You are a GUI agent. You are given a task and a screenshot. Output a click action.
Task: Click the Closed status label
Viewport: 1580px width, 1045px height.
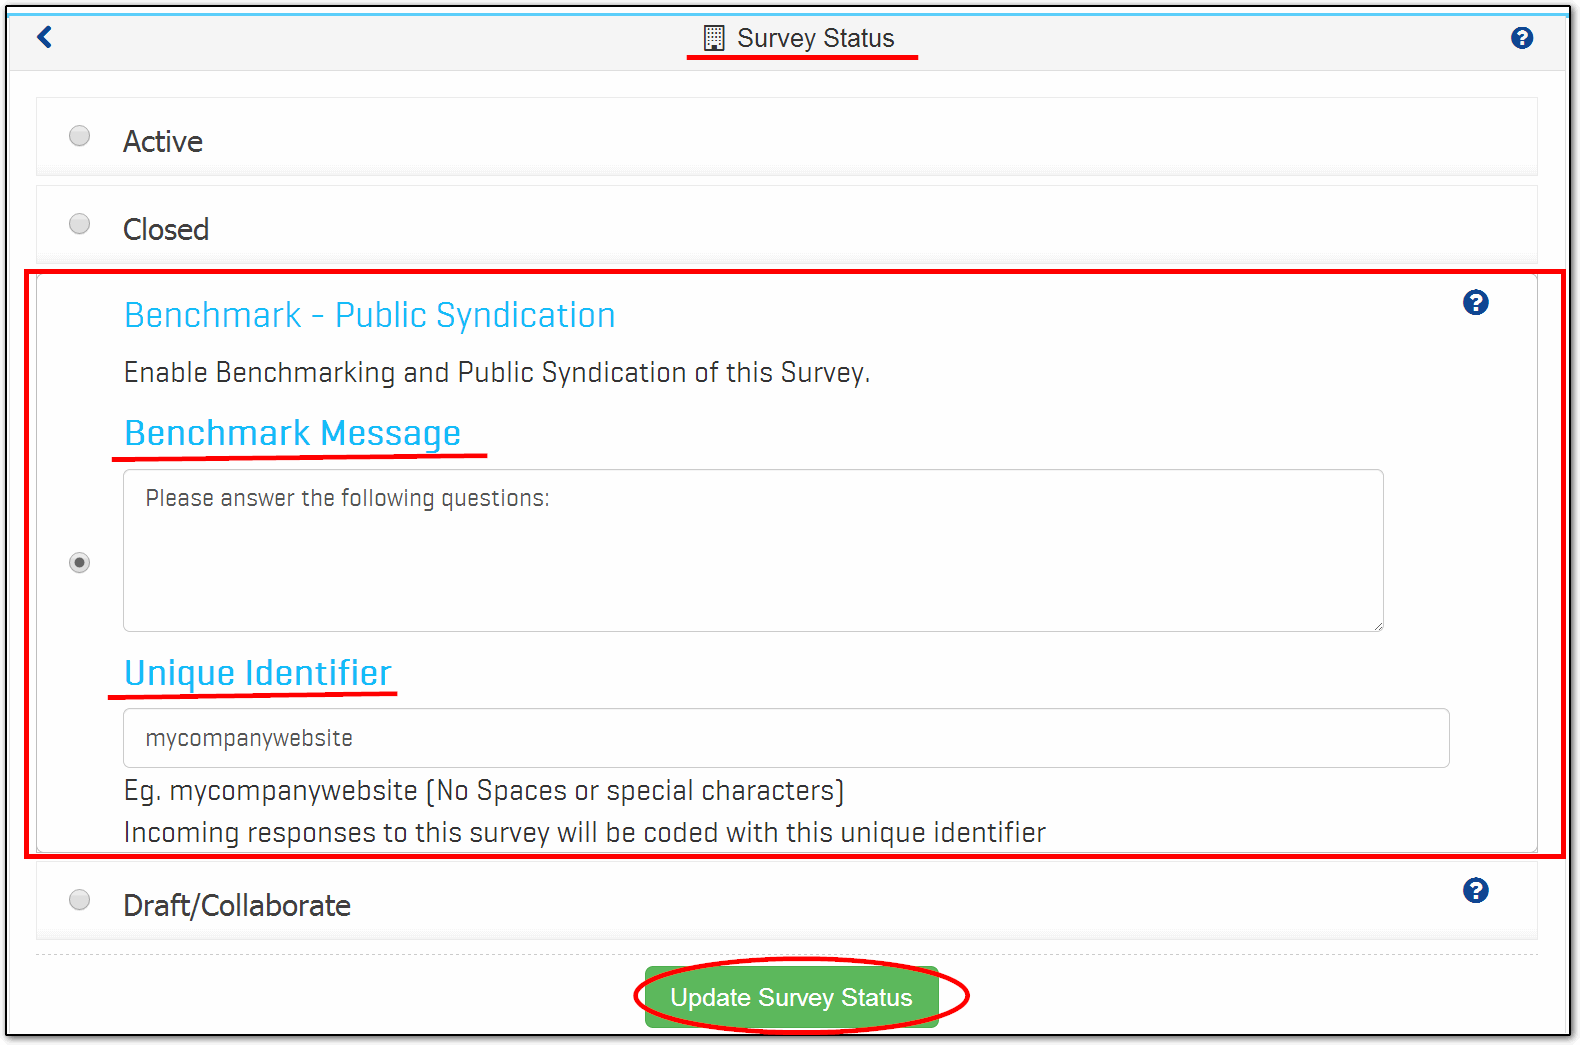click(166, 230)
